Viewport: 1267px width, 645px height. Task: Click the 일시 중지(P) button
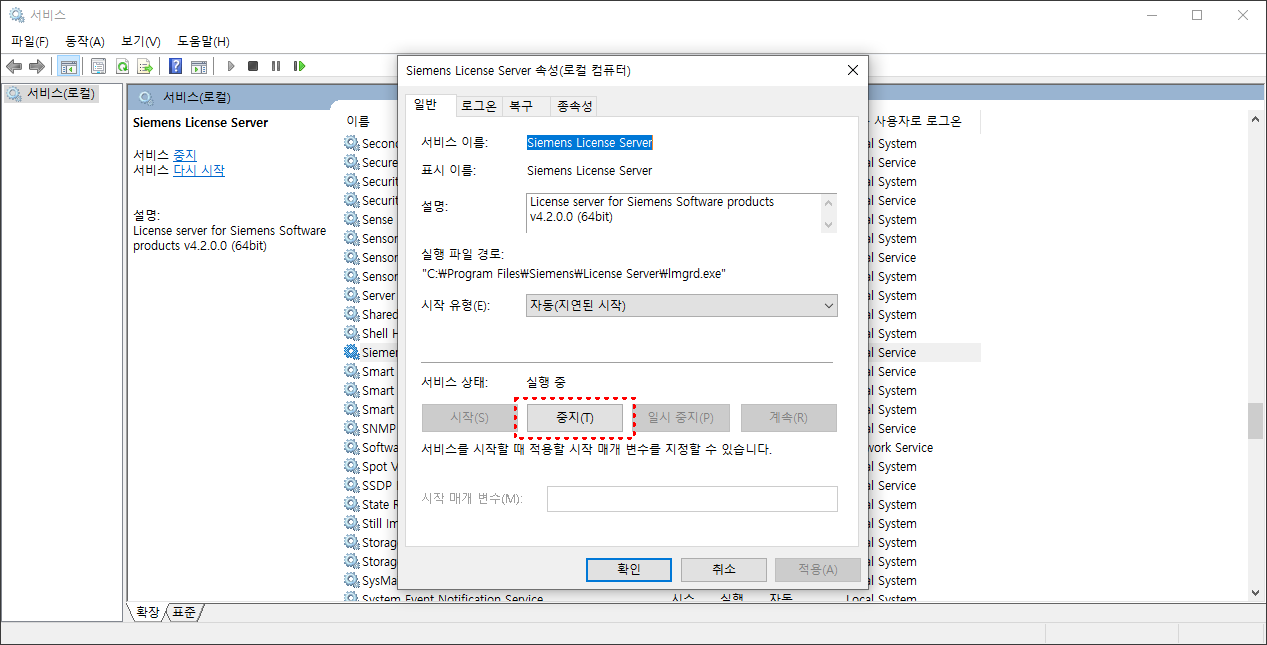click(682, 418)
